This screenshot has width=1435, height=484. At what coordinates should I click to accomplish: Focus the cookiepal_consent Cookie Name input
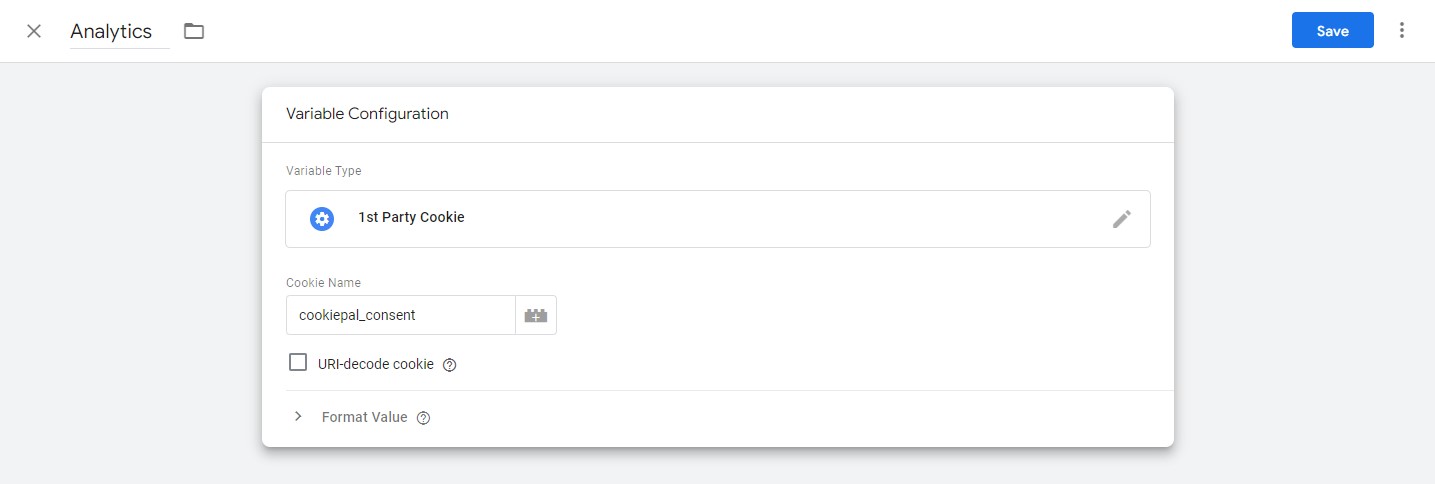(400, 315)
